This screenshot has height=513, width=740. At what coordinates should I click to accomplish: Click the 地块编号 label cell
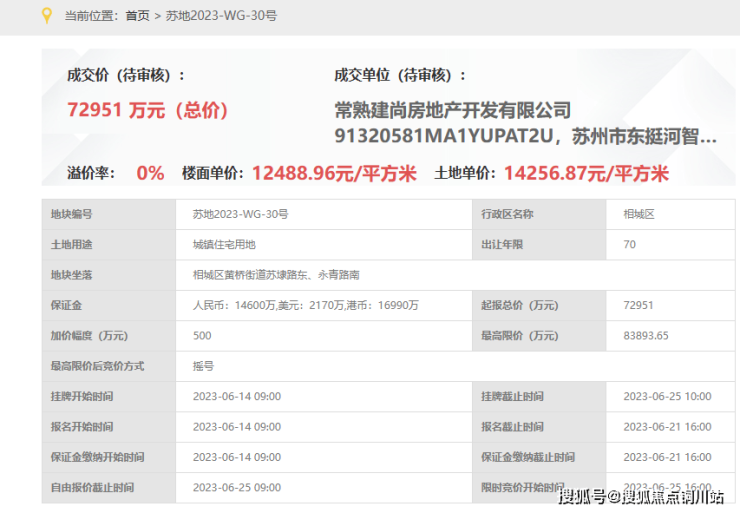click(109, 214)
